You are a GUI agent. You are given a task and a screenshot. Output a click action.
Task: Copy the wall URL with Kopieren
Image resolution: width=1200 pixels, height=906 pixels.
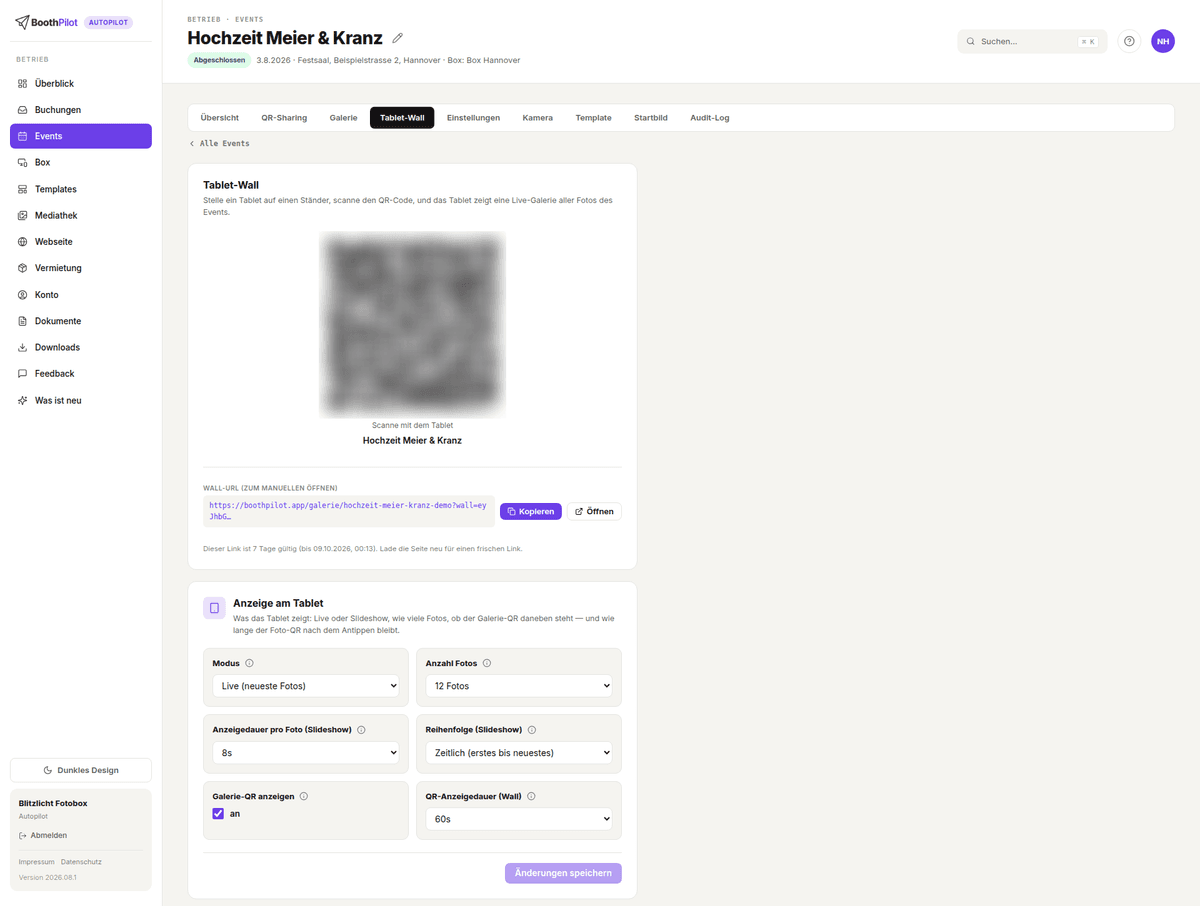pyautogui.click(x=531, y=511)
